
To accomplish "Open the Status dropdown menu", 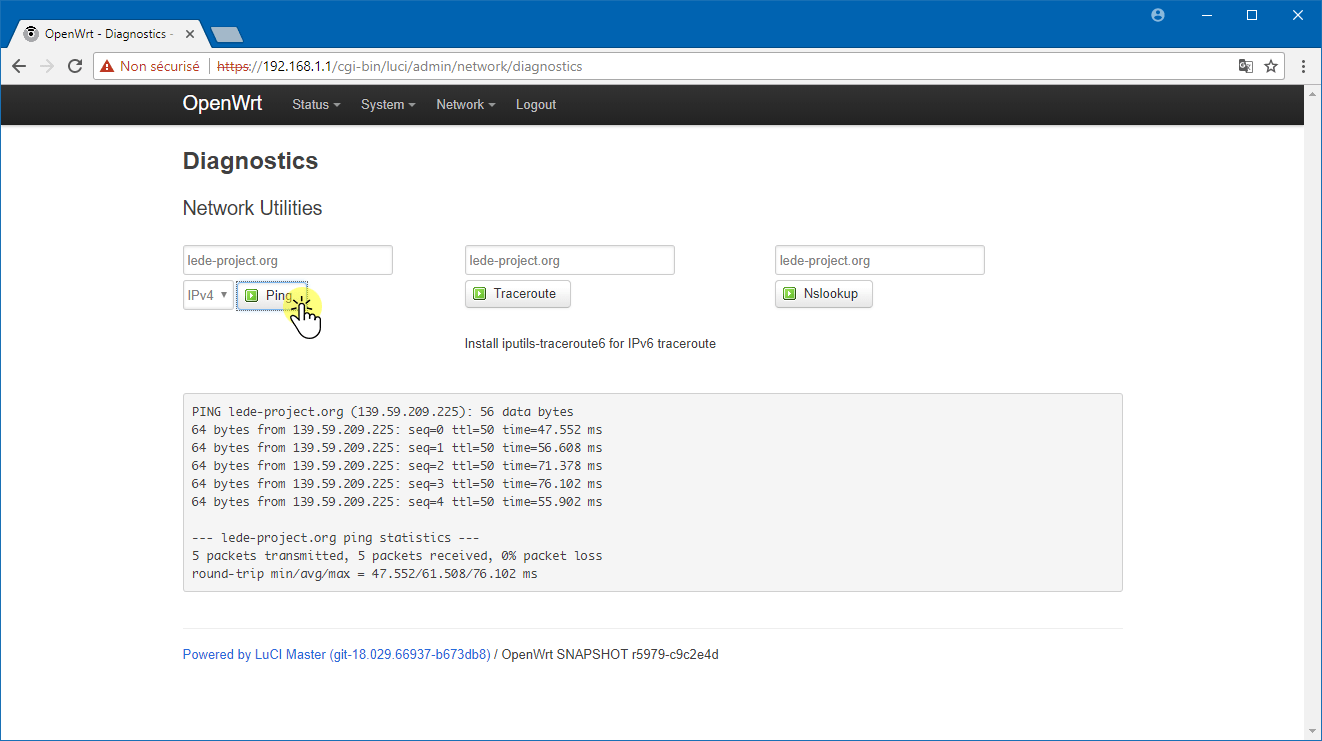I will [x=316, y=104].
